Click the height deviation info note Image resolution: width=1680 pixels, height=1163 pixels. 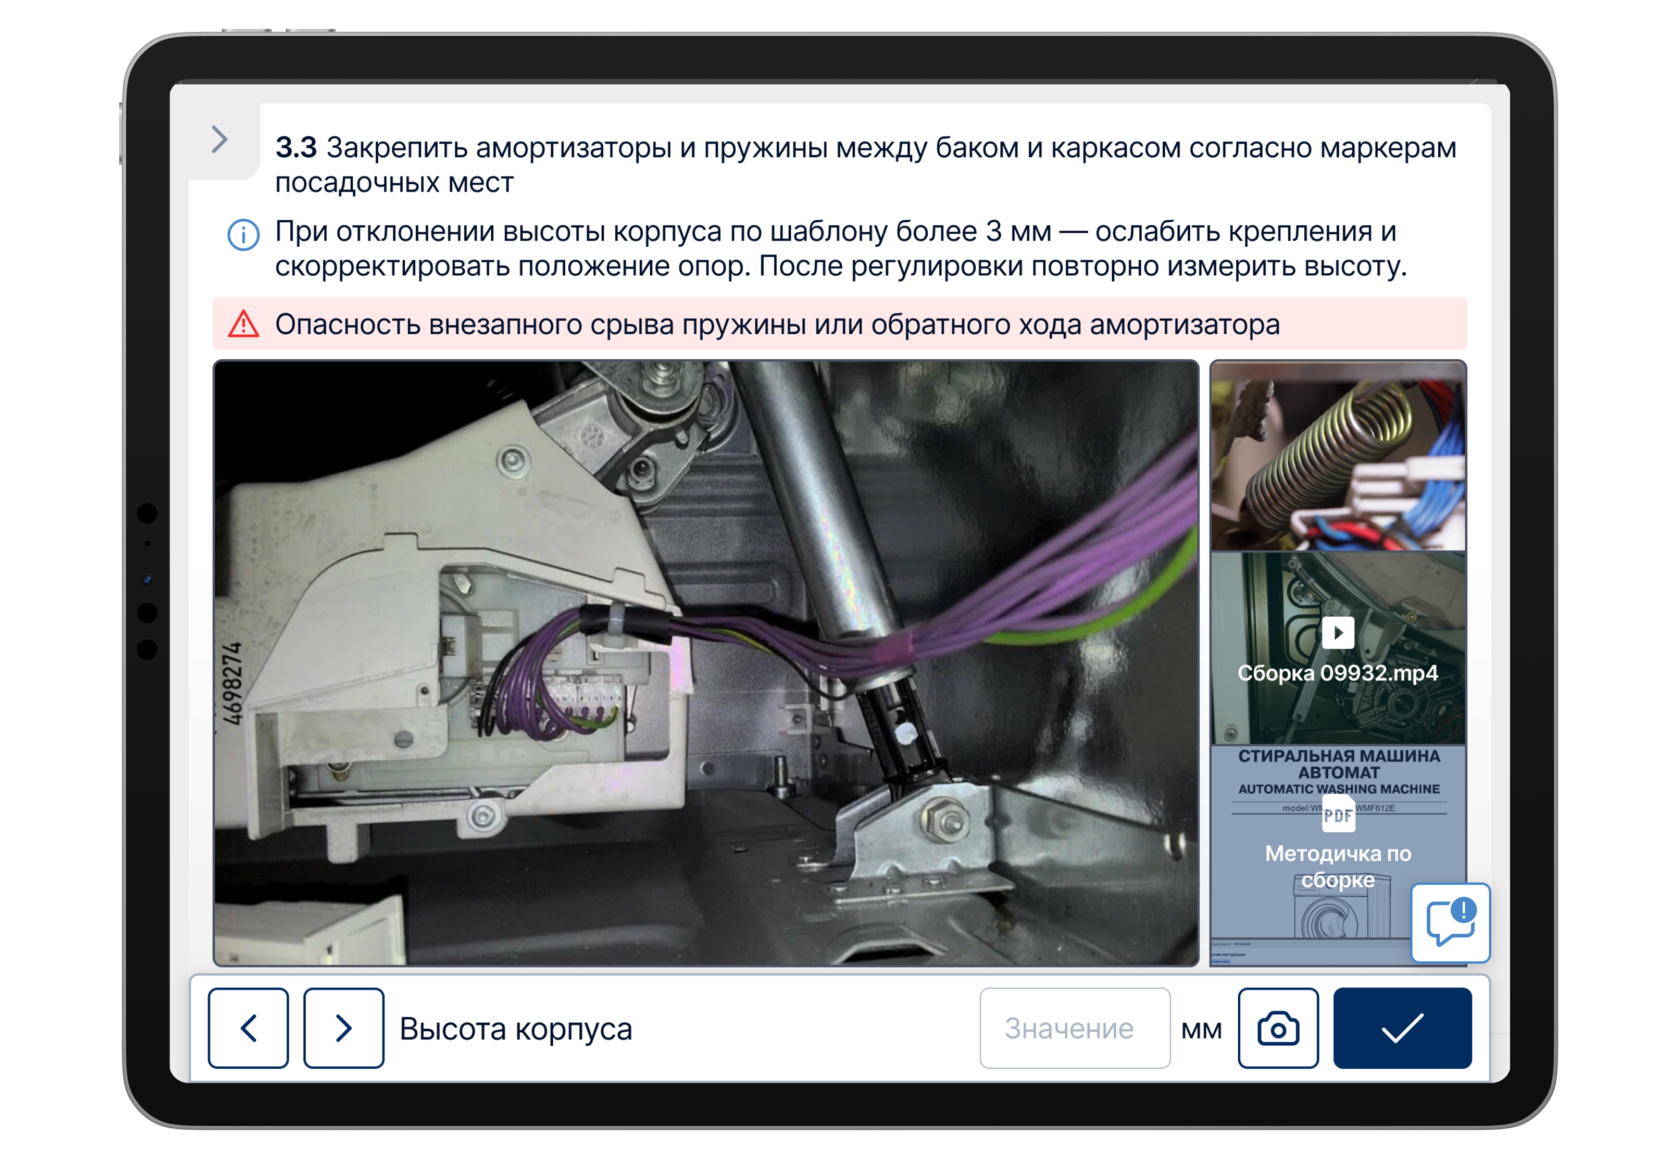(841, 249)
